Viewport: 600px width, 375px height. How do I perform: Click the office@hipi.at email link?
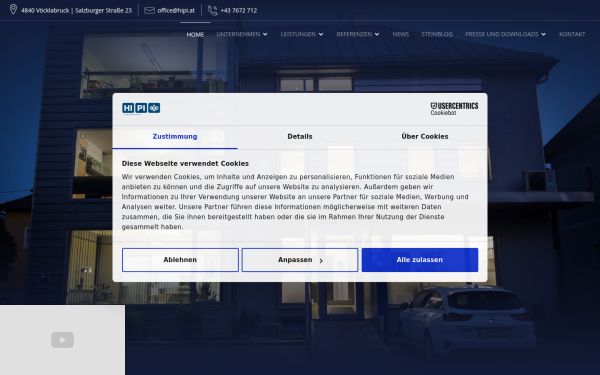(176, 11)
